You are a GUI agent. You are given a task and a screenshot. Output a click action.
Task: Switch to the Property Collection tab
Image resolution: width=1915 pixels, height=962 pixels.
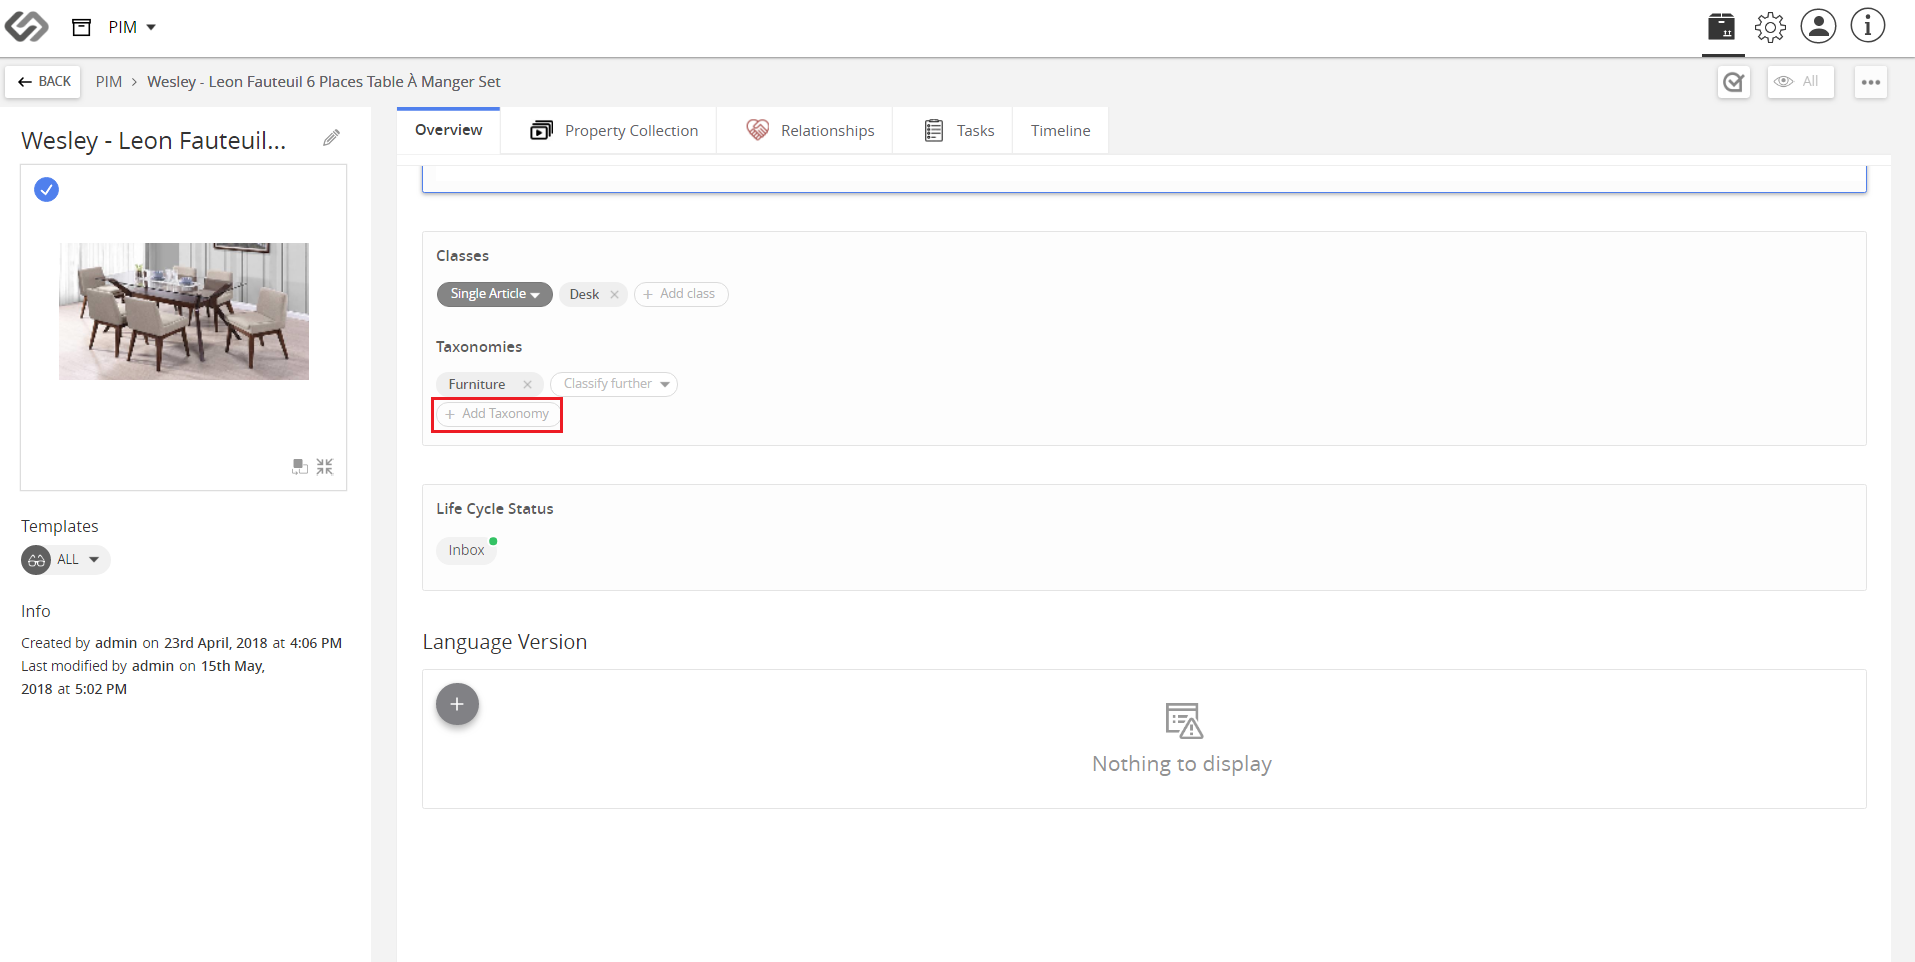[x=614, y=131]
